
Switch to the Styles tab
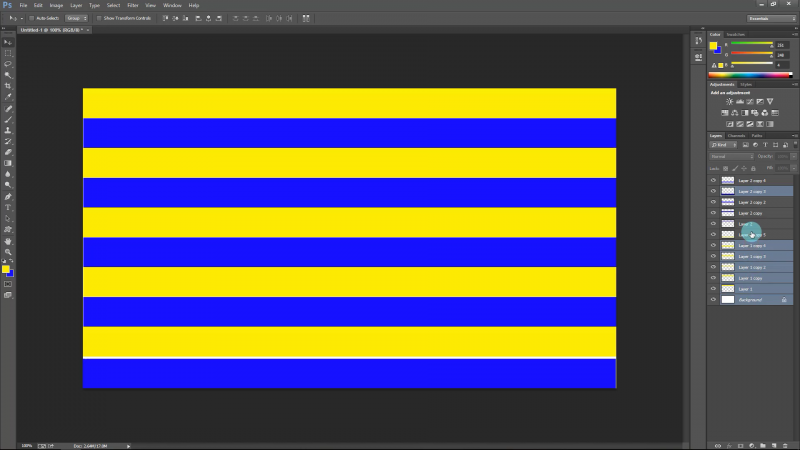coord(746,85)
